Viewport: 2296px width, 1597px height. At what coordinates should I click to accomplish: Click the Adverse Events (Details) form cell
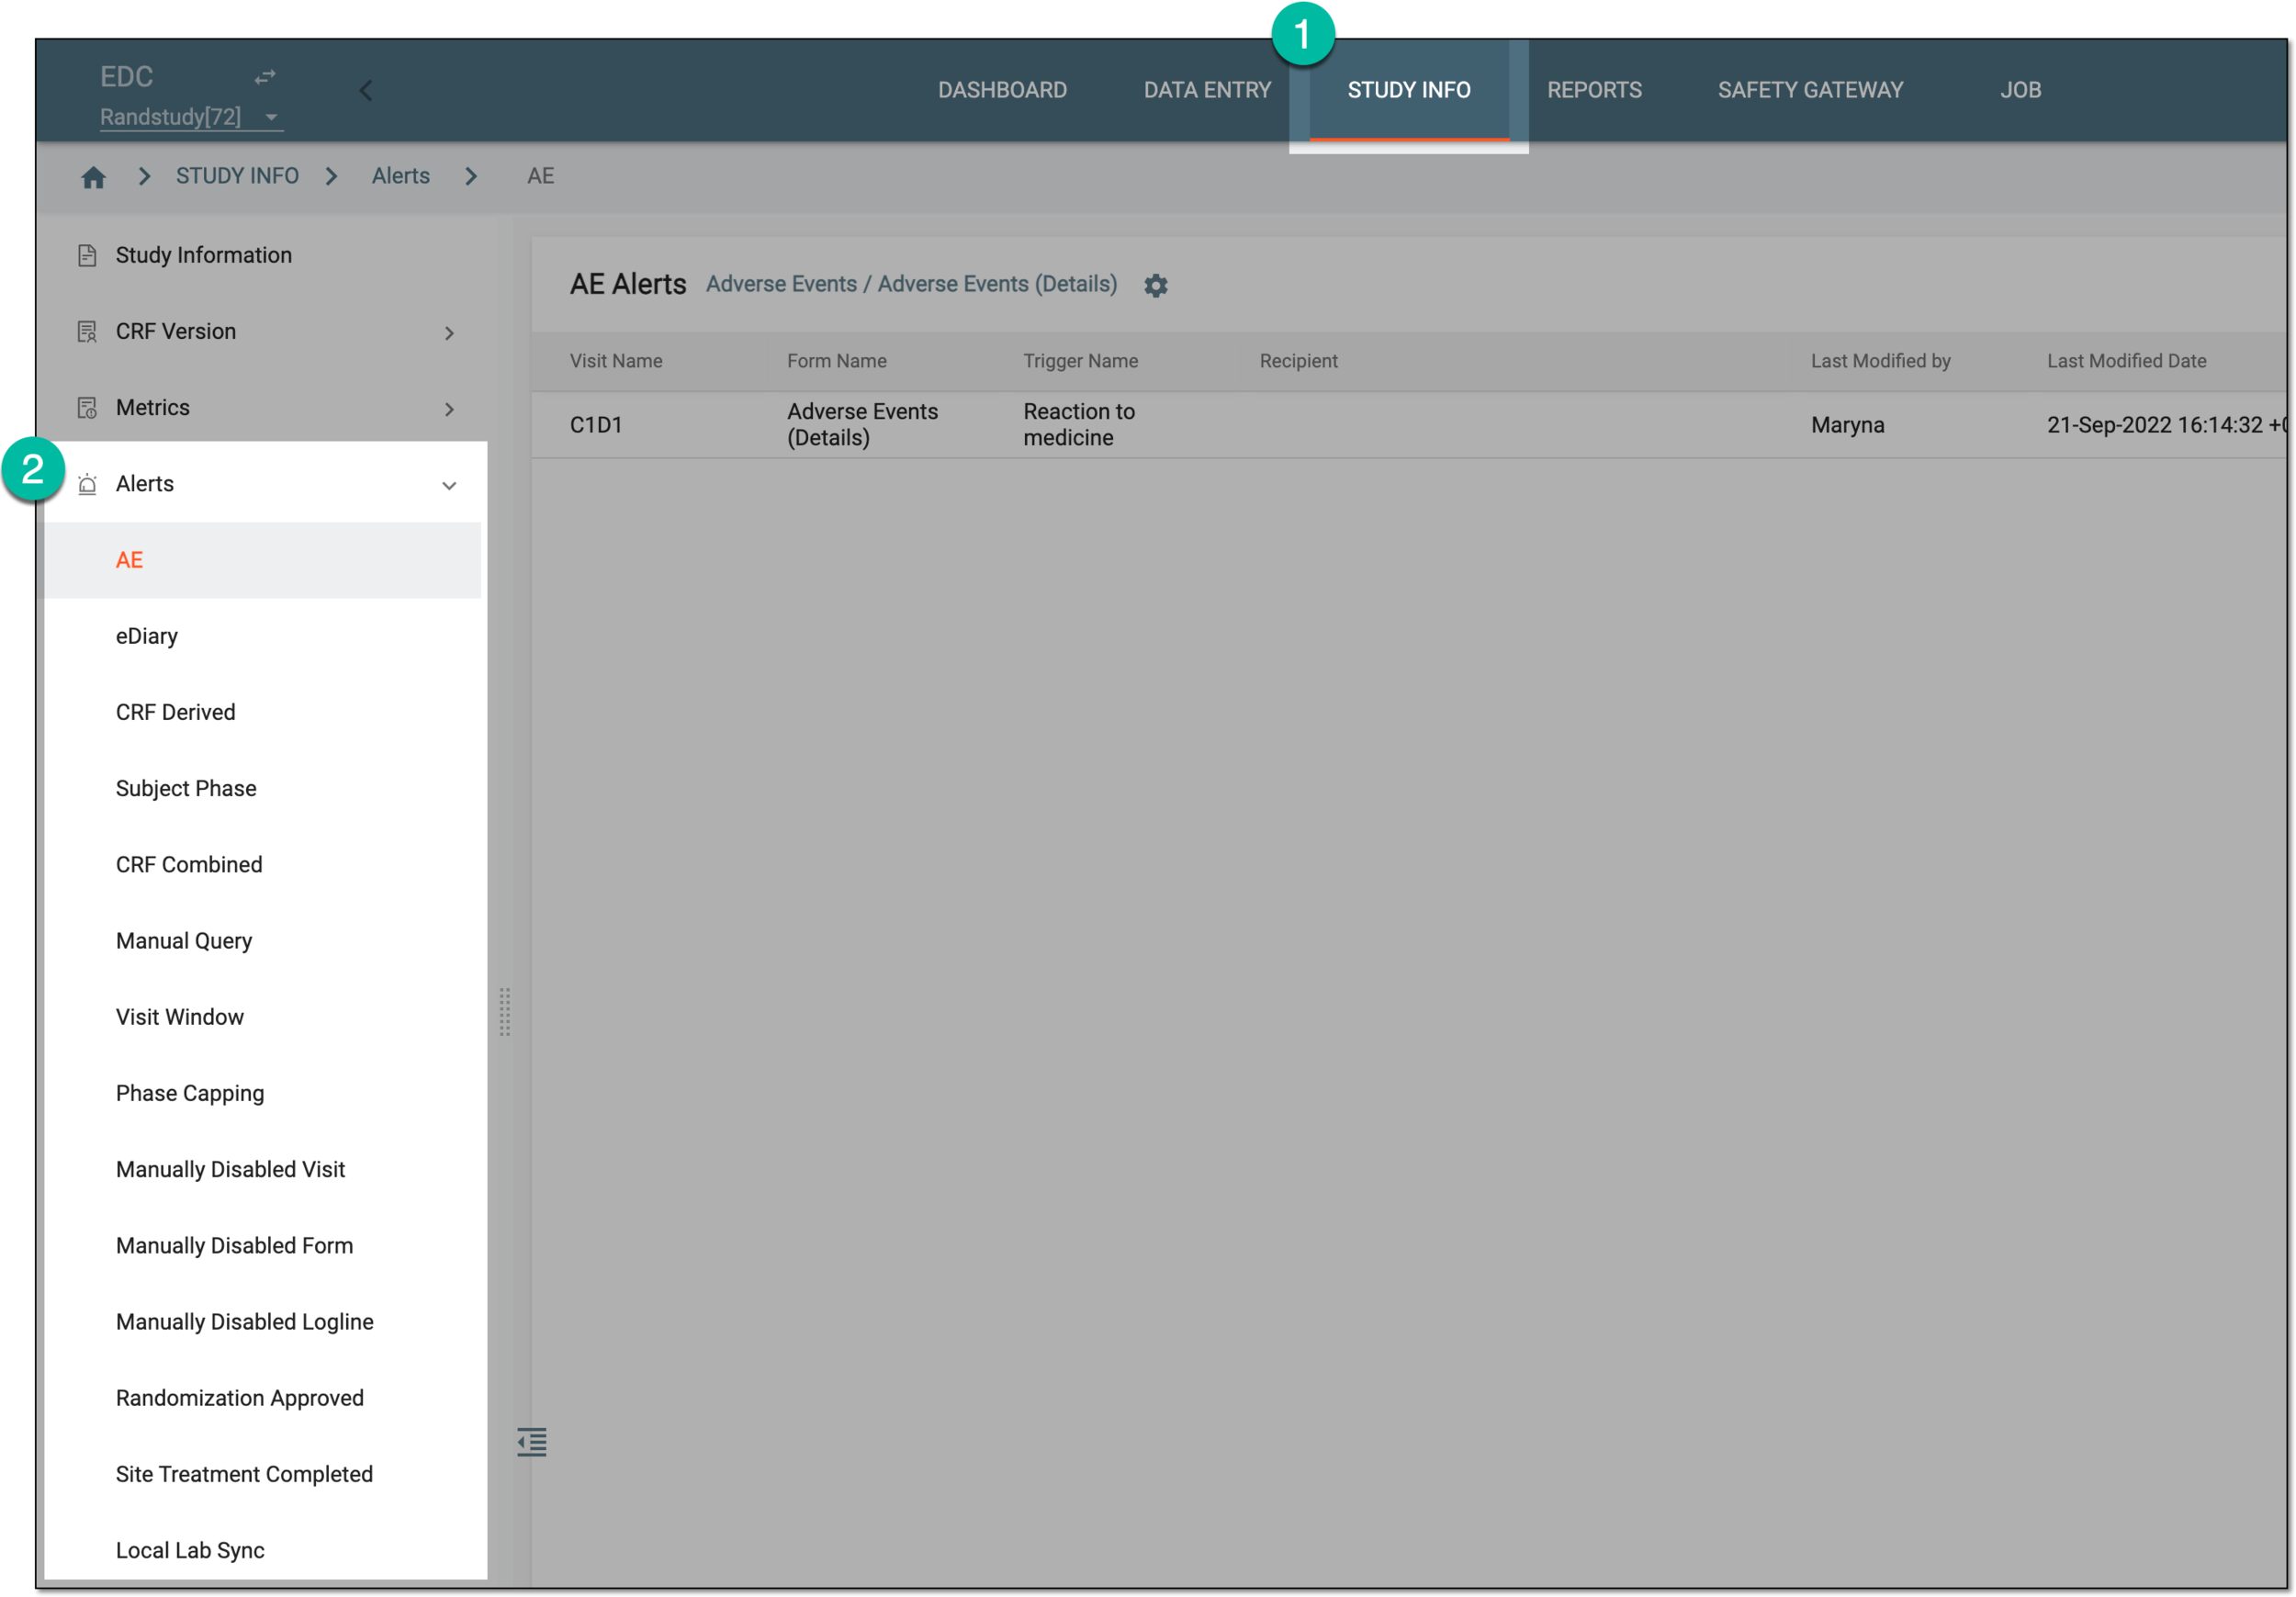[862, 425]
